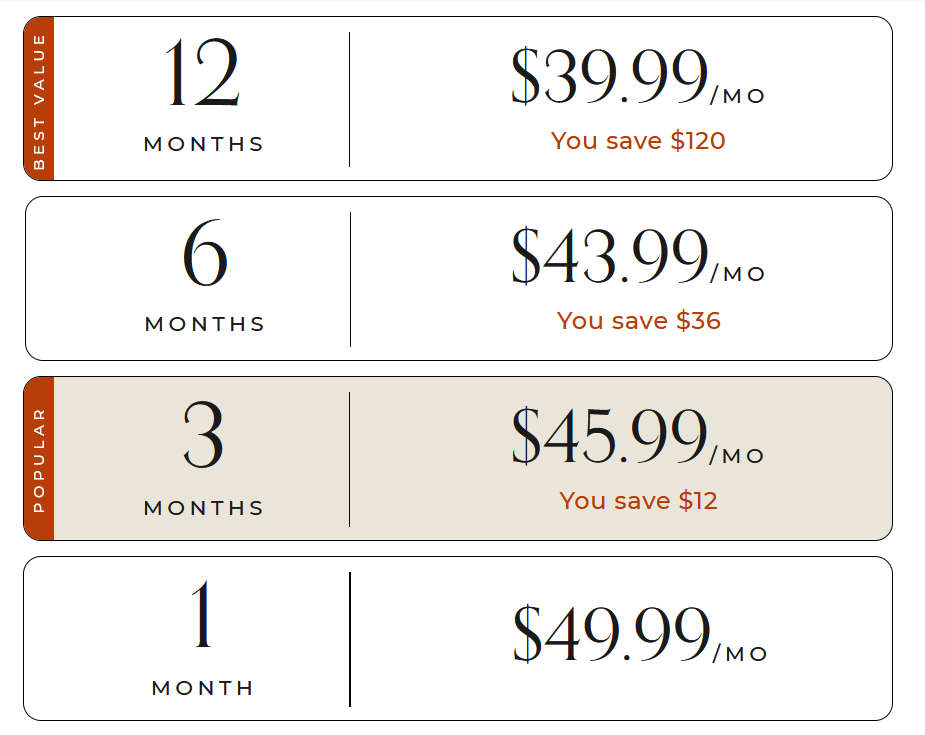Click the "You save $36" text
This screenshot has height=735, width=925.
[x=638, y=321]
